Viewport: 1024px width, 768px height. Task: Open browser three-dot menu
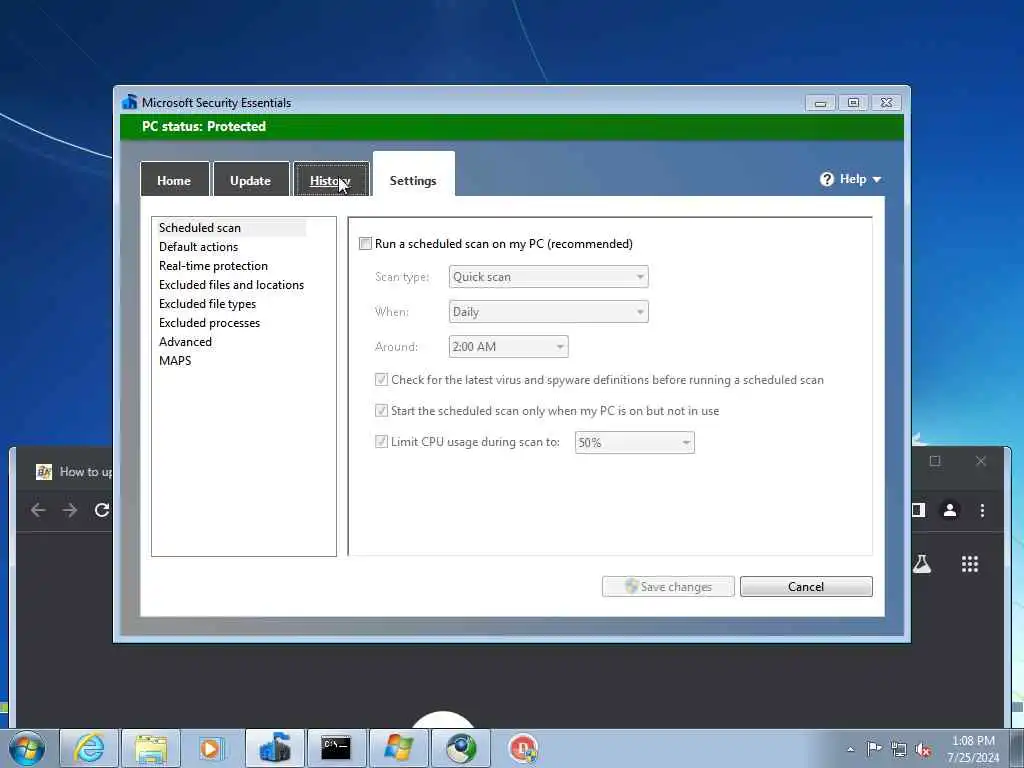[982, 510]
